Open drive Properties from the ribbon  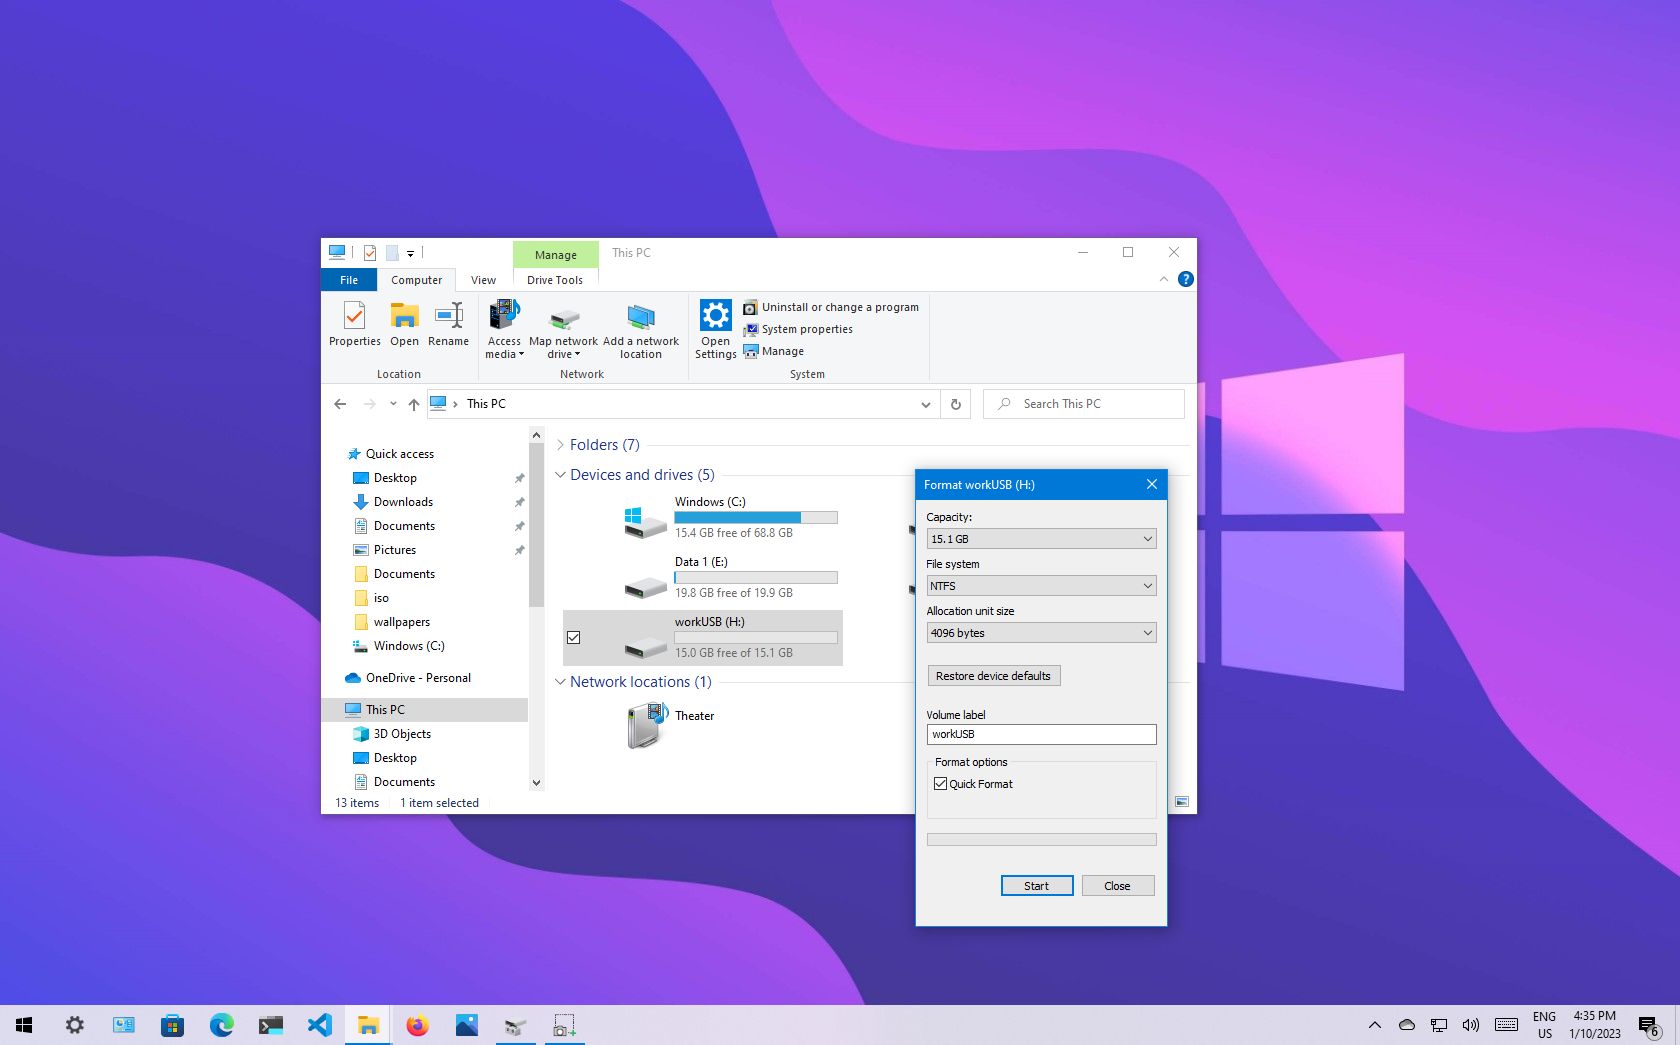(354, 325)
